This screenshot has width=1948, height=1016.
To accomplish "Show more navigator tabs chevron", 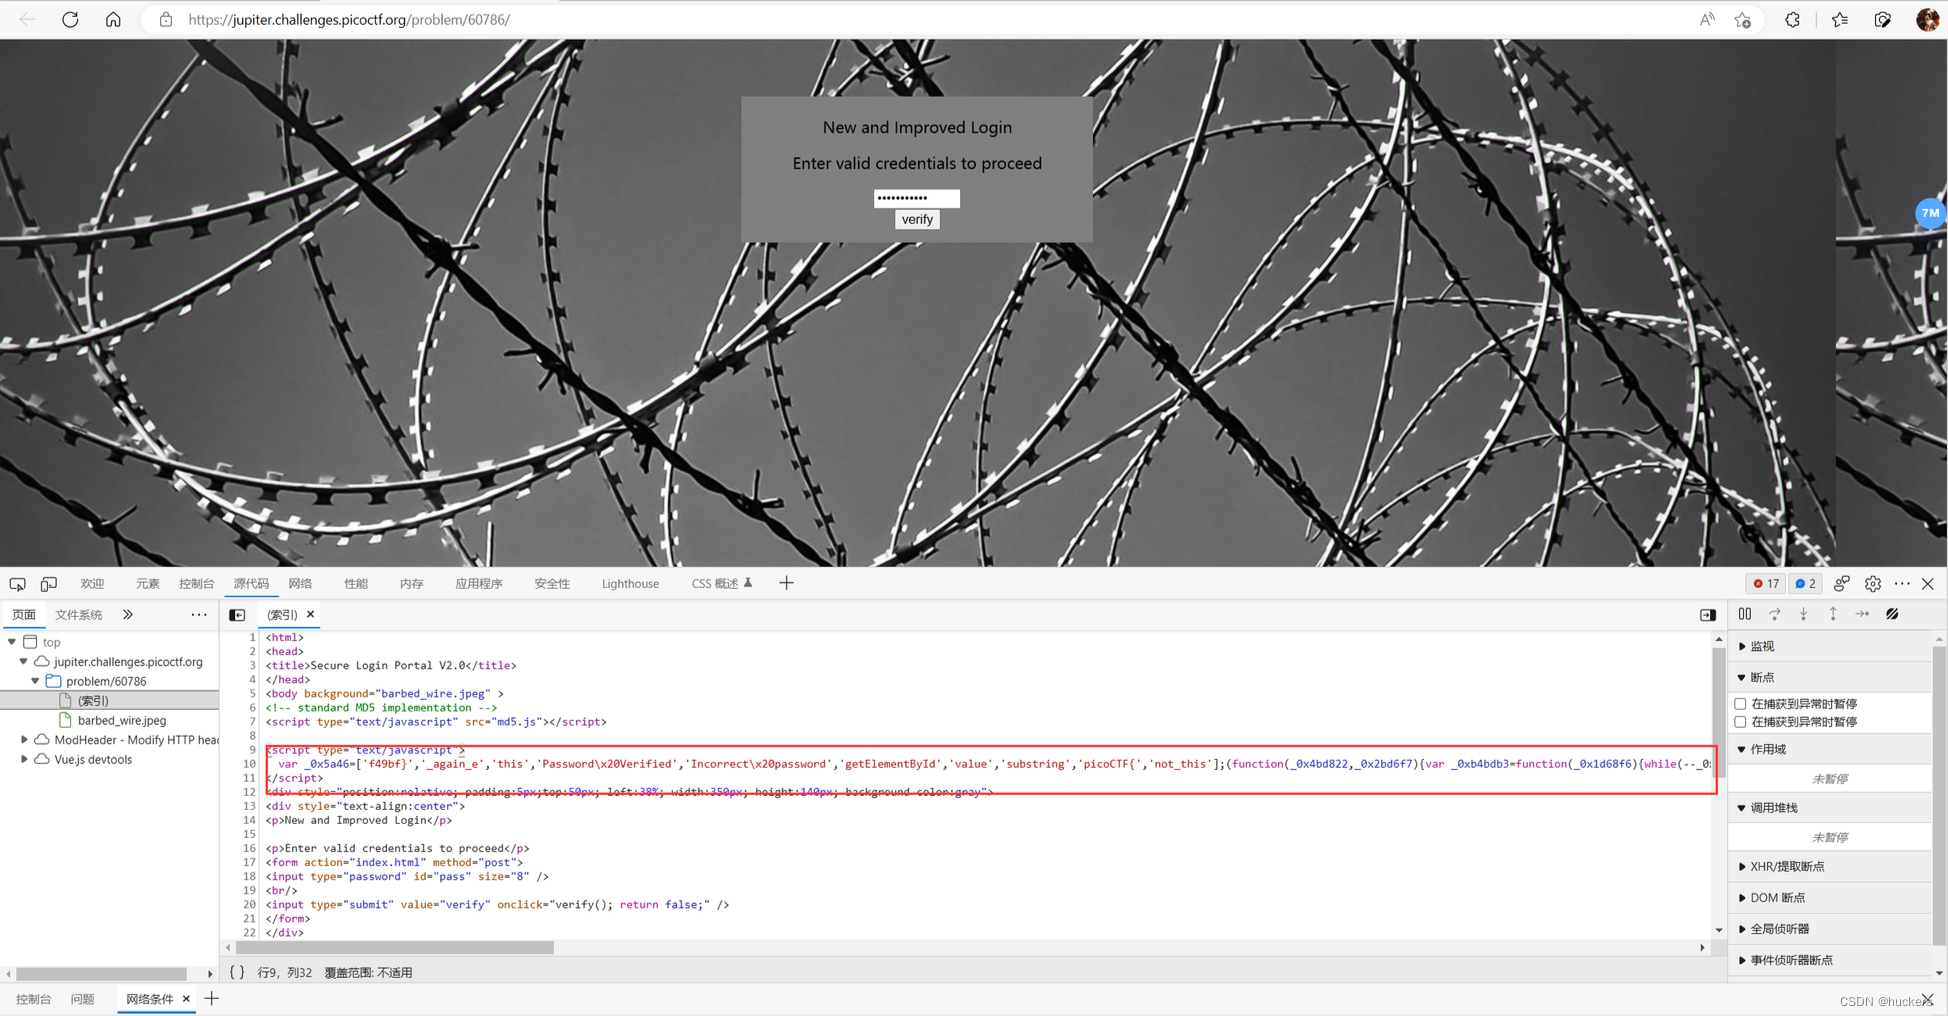I will click(x=128, y=615).
